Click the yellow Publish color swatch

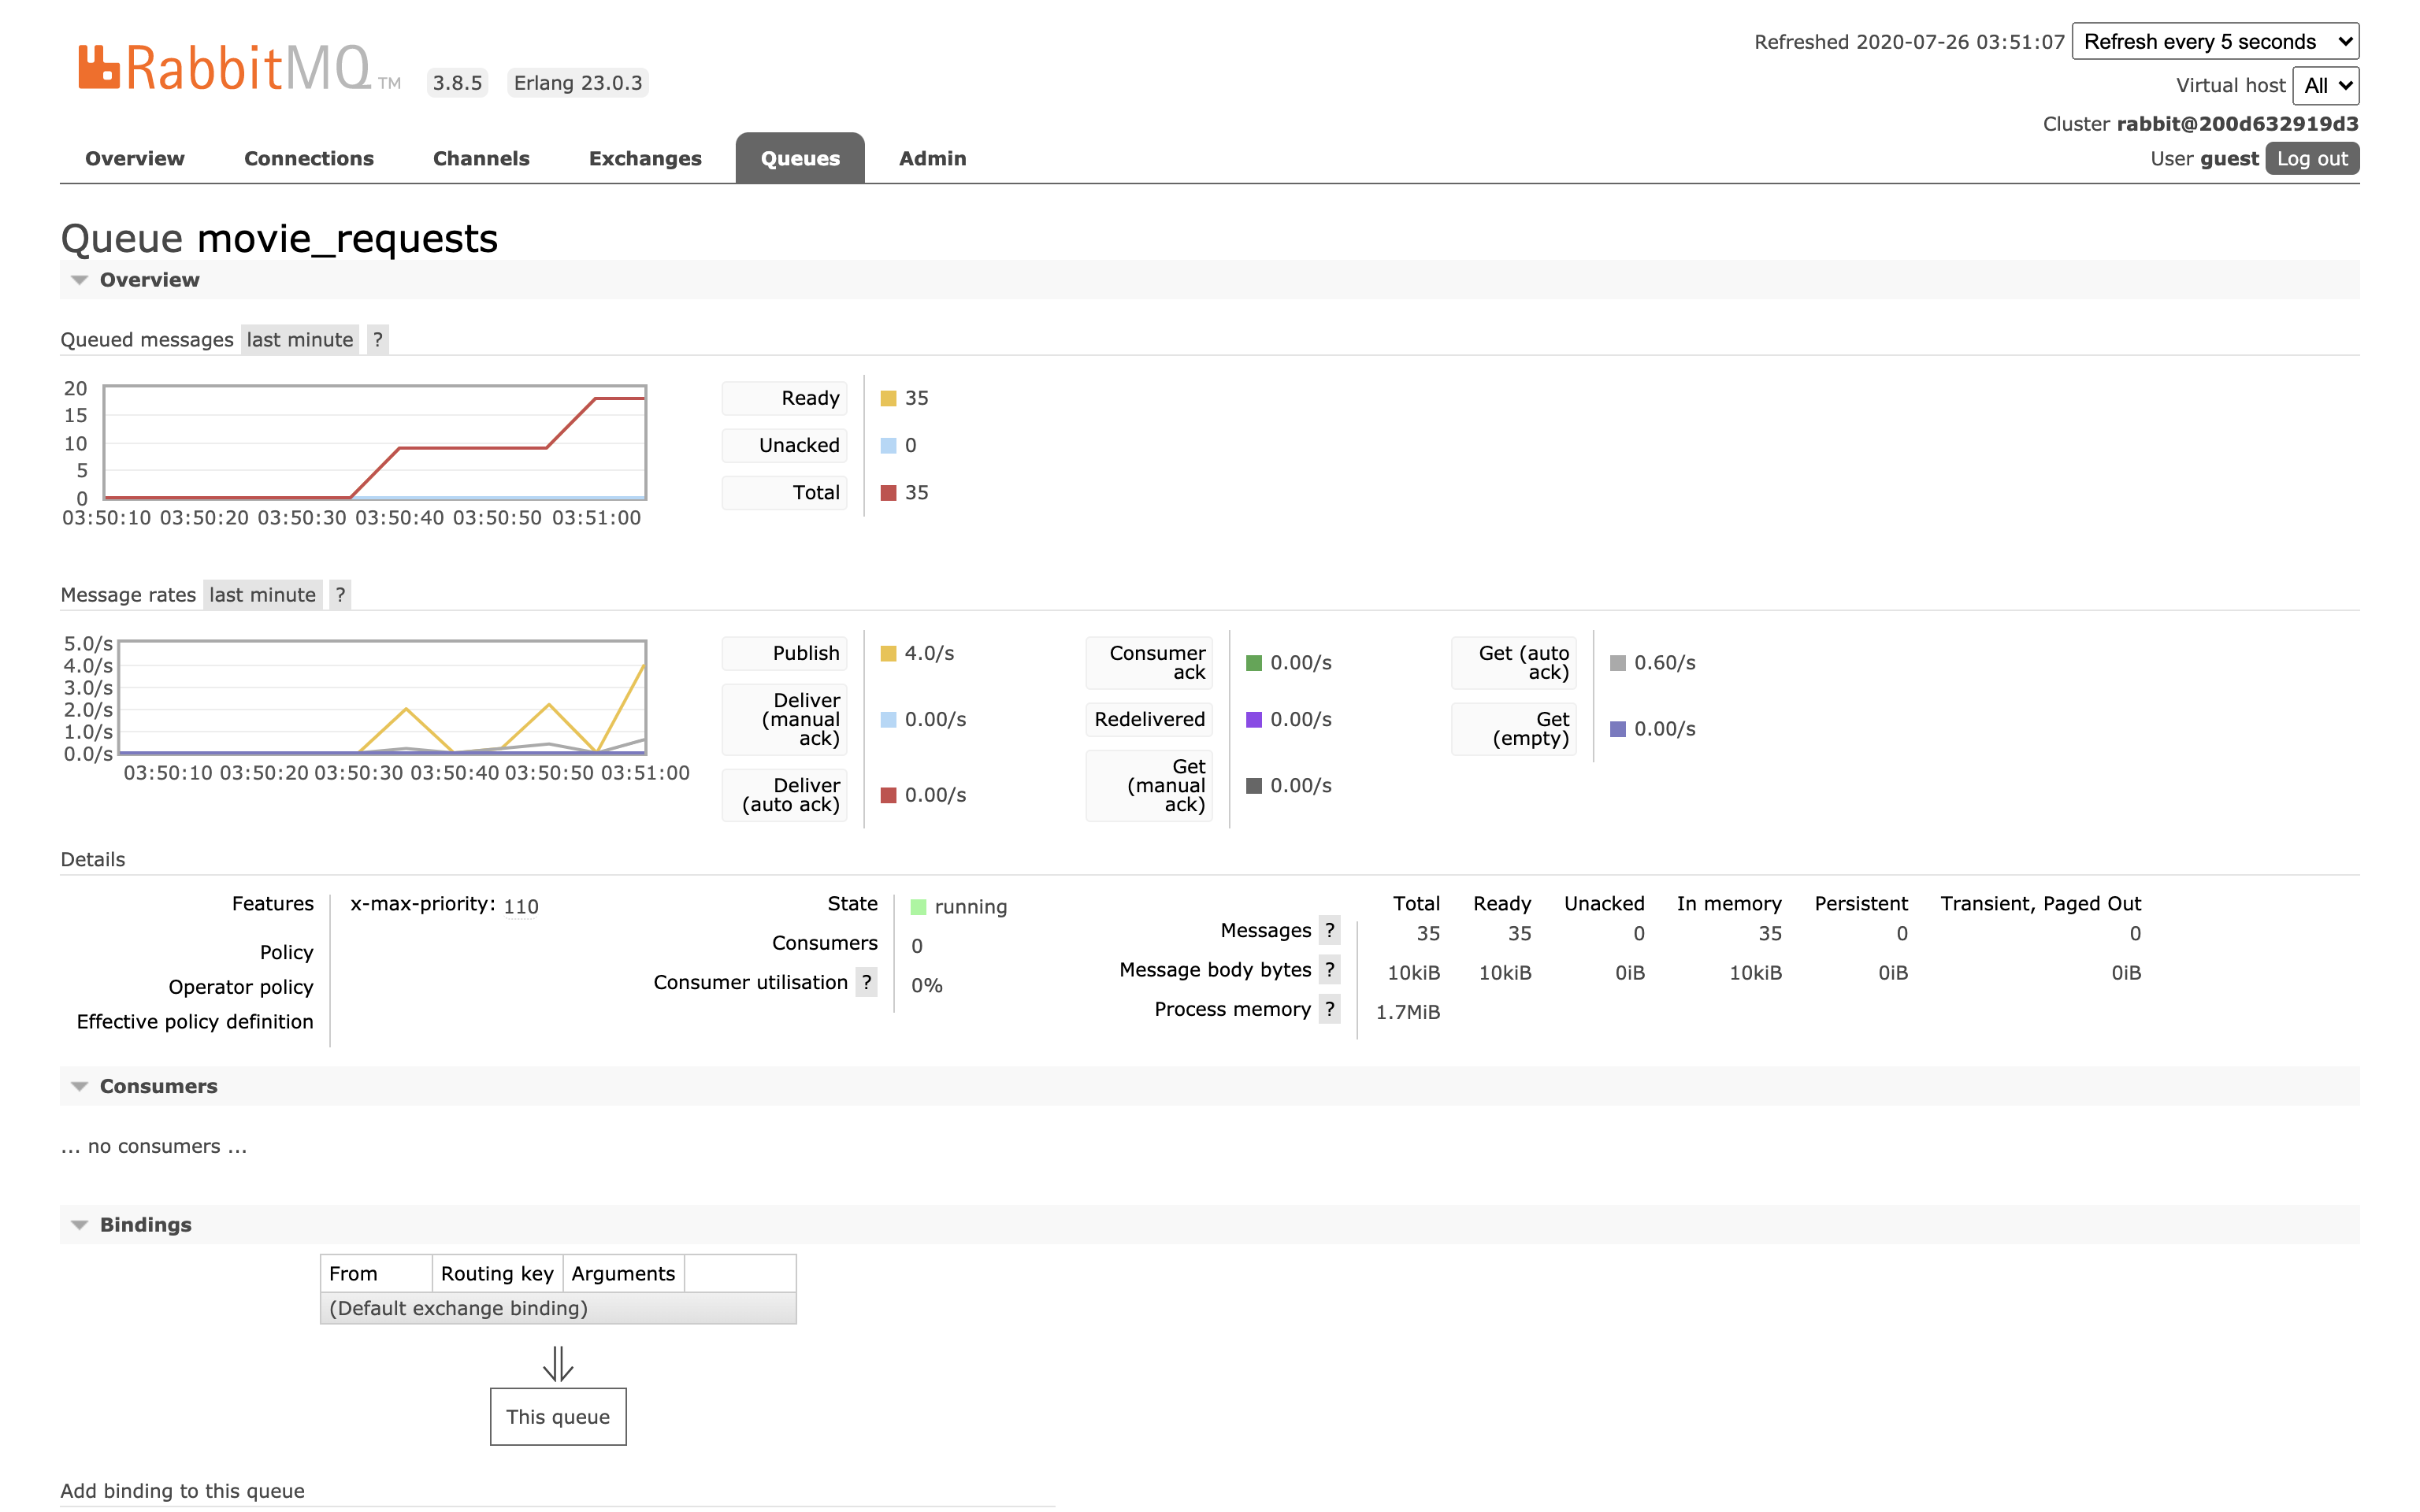pos(888,654)
